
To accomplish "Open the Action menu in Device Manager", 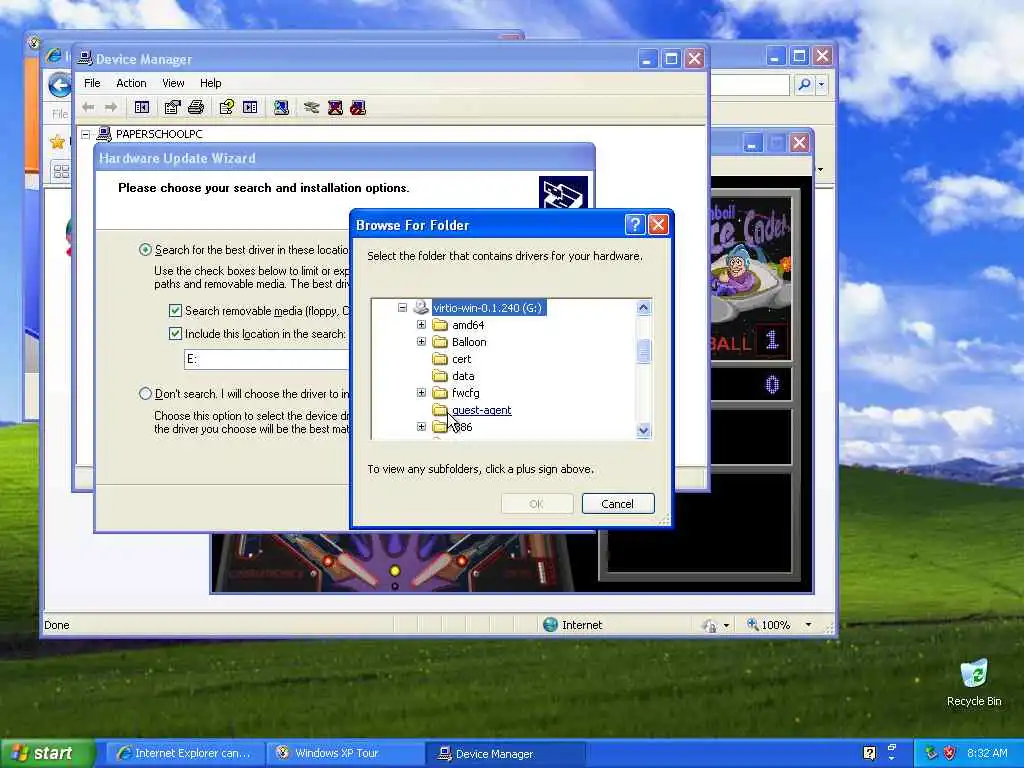I will click(x=131, y=83).
